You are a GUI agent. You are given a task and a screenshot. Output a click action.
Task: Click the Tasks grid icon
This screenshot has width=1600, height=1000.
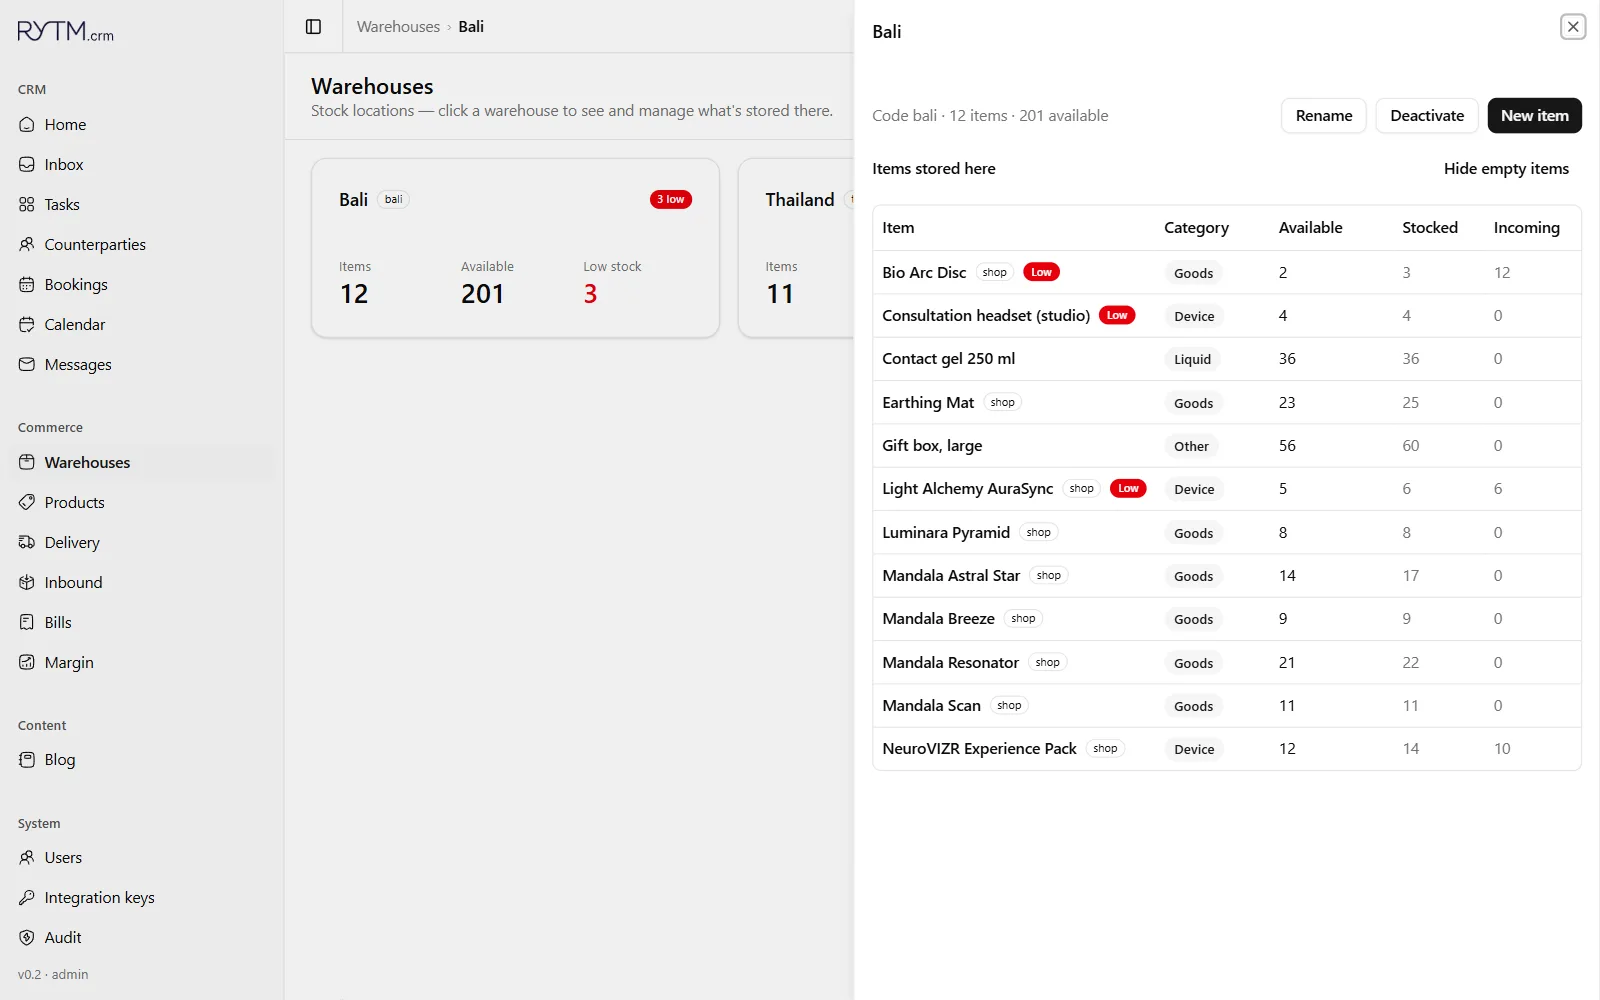pos(27,205)
